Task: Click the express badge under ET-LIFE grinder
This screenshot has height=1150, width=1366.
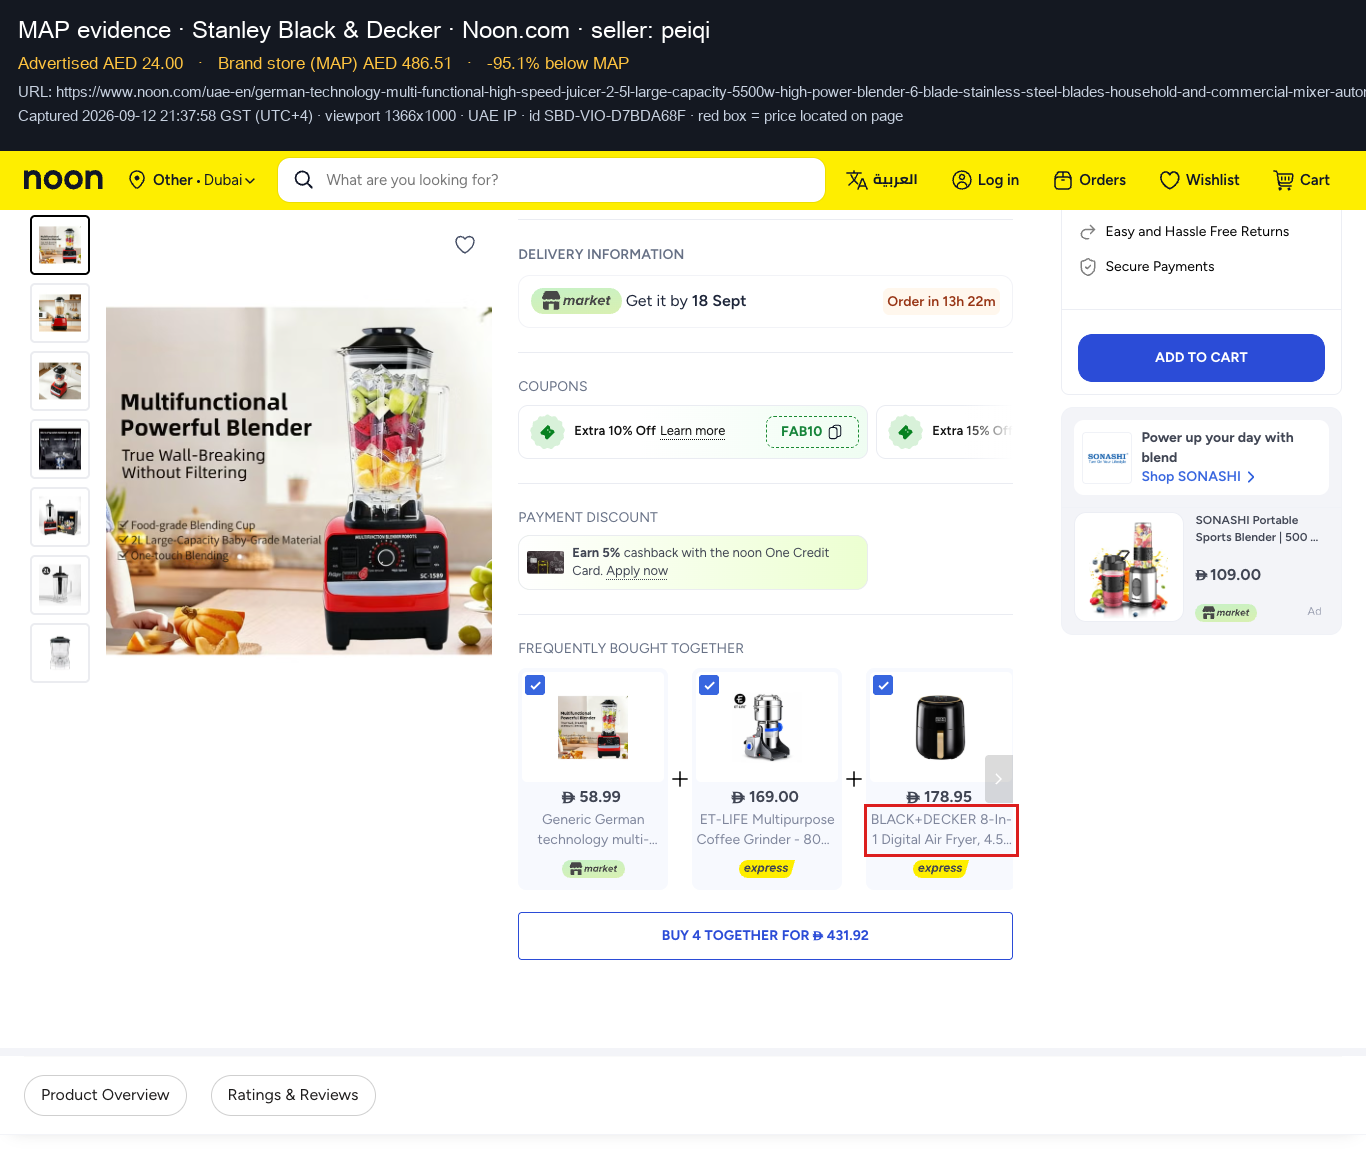Action: pos(766,868)
